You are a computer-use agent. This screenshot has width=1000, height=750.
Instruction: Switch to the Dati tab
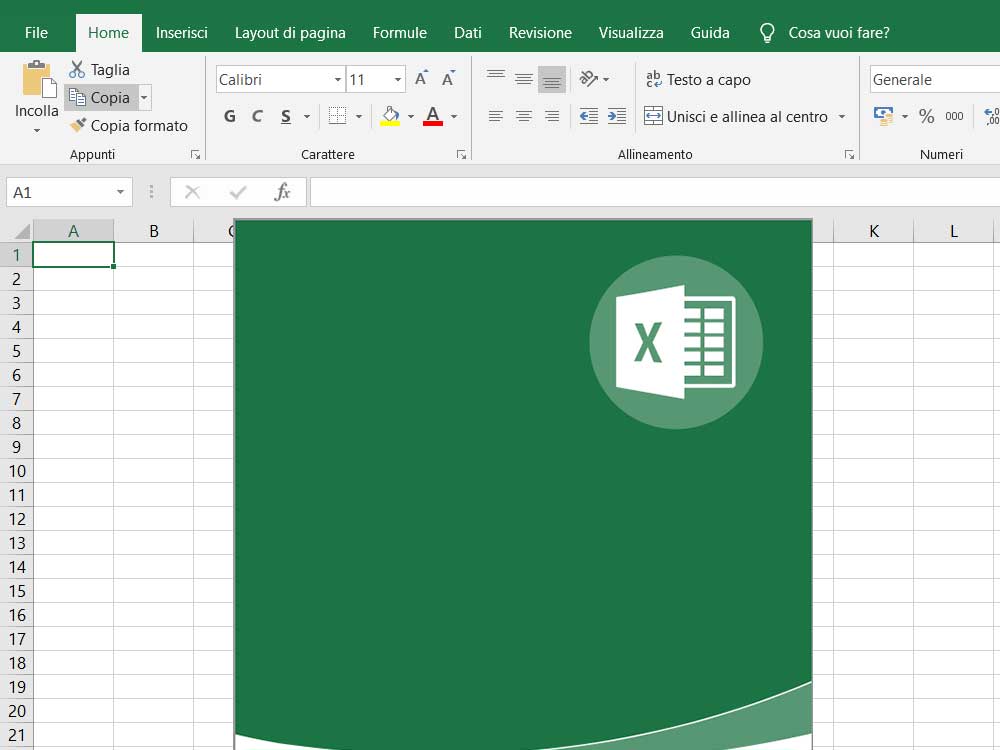(x=467, y=33)
